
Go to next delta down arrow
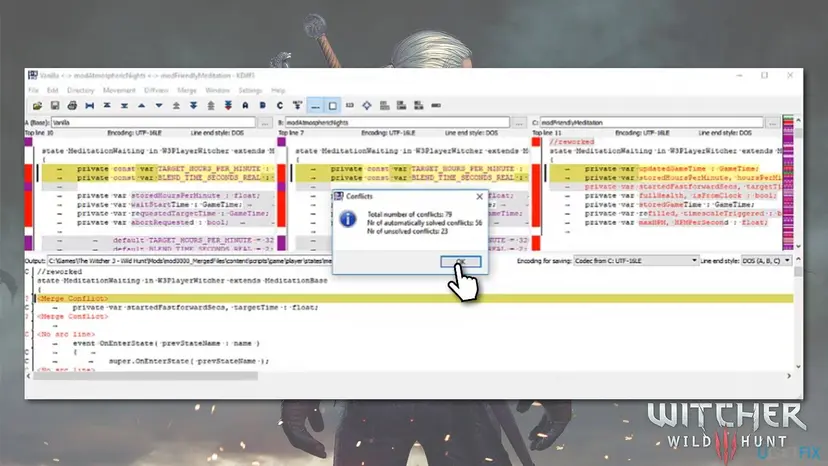pyautogui.click(x=159, y=106)
